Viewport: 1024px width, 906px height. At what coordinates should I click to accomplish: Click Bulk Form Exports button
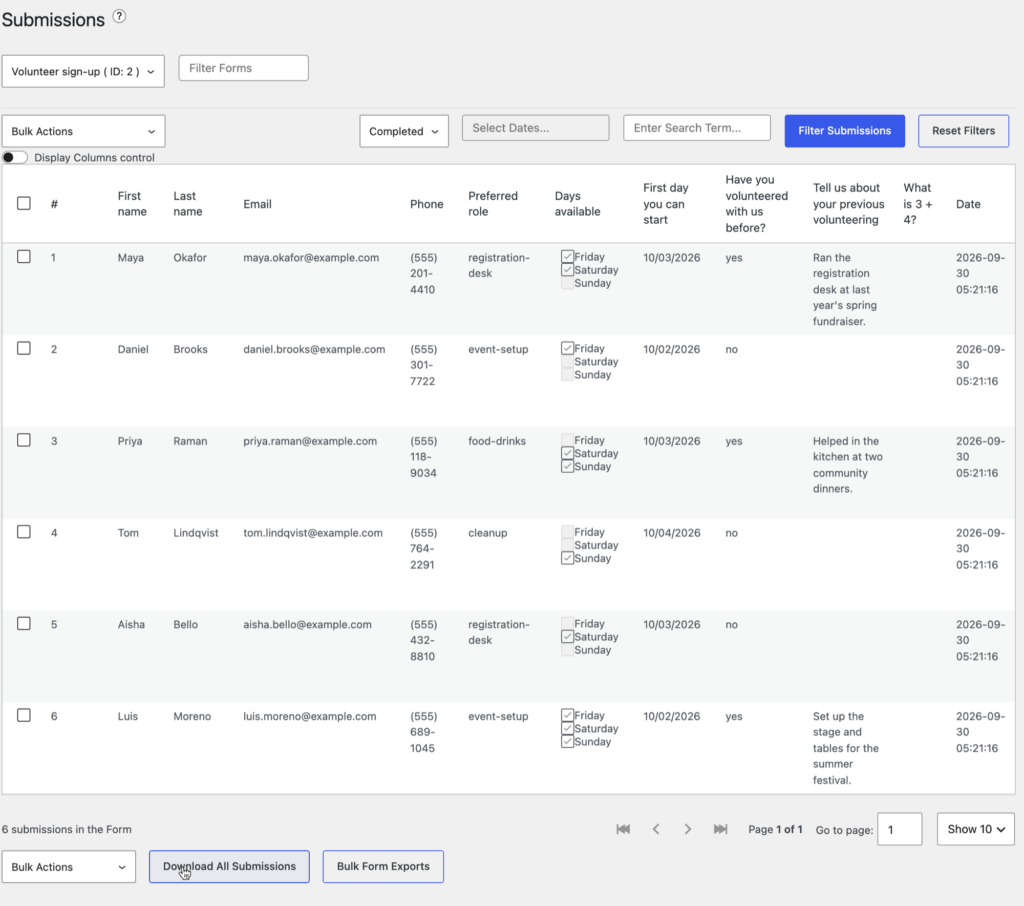(x=383, y=866)
